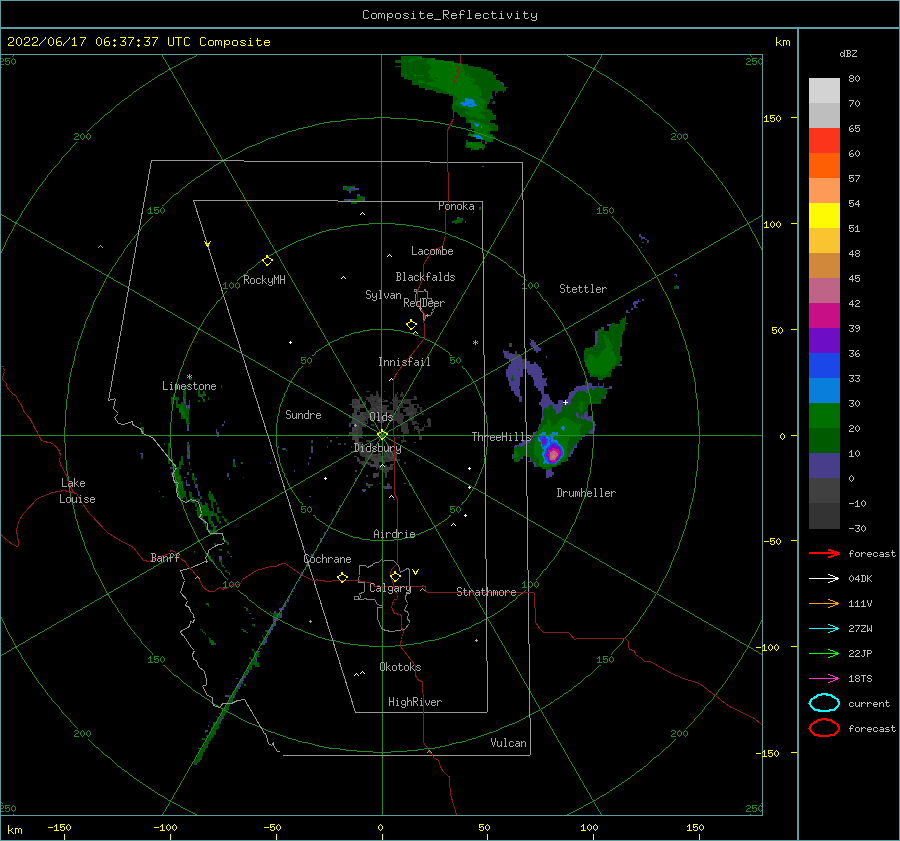Screen dimensions: 900x841
Task: Click the Composite_Reflectivity title
Action: [x=450, y=15]
